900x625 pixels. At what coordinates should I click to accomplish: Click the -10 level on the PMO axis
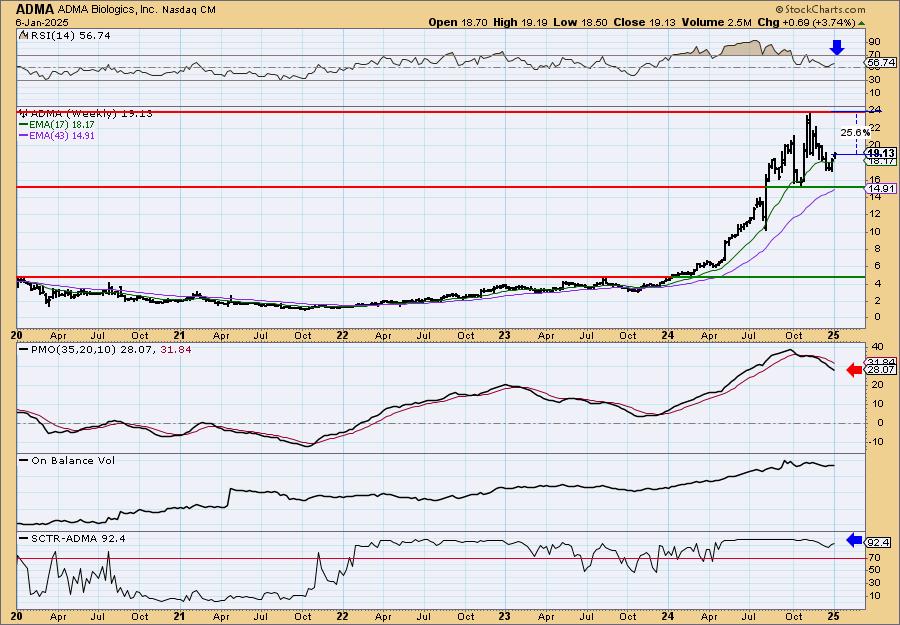pos(875,441)
